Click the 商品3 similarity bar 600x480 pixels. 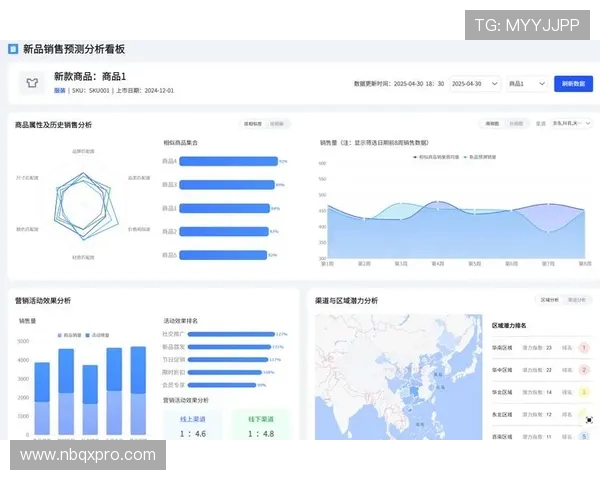[227, 185]
